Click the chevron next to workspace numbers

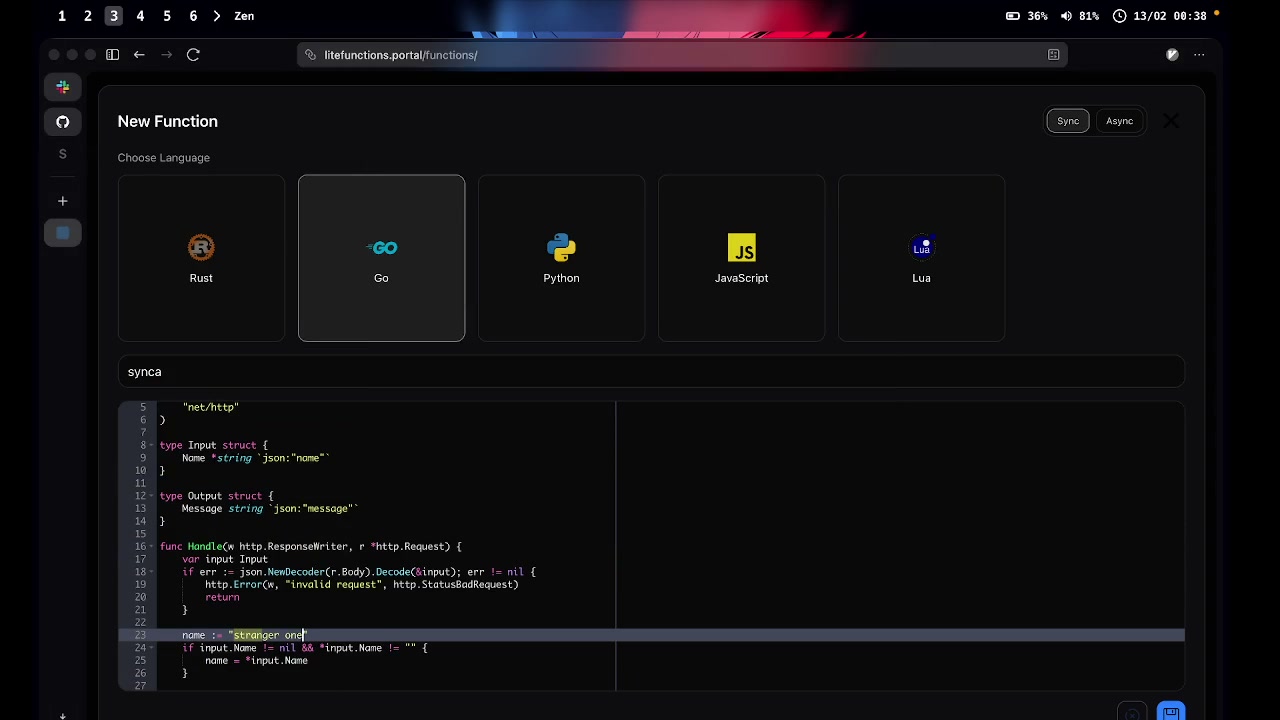tap(216, 16)
